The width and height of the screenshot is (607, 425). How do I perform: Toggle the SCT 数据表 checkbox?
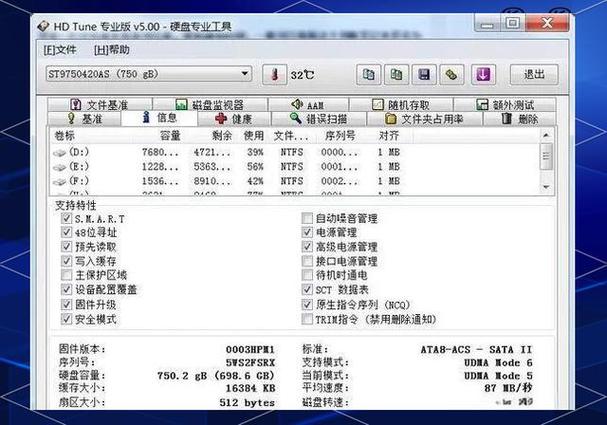307,290
